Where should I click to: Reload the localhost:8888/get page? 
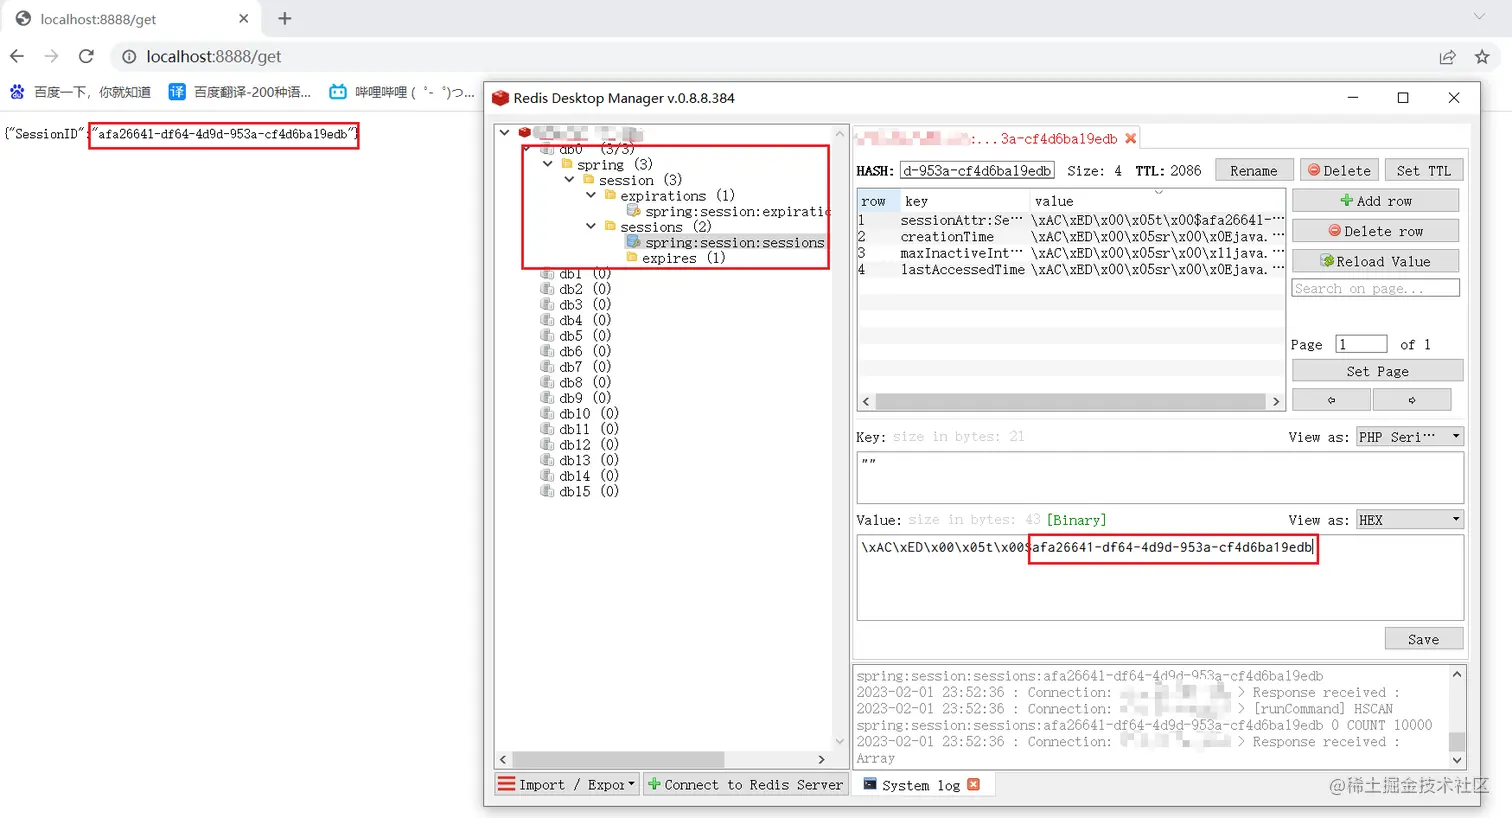[87, 57]
